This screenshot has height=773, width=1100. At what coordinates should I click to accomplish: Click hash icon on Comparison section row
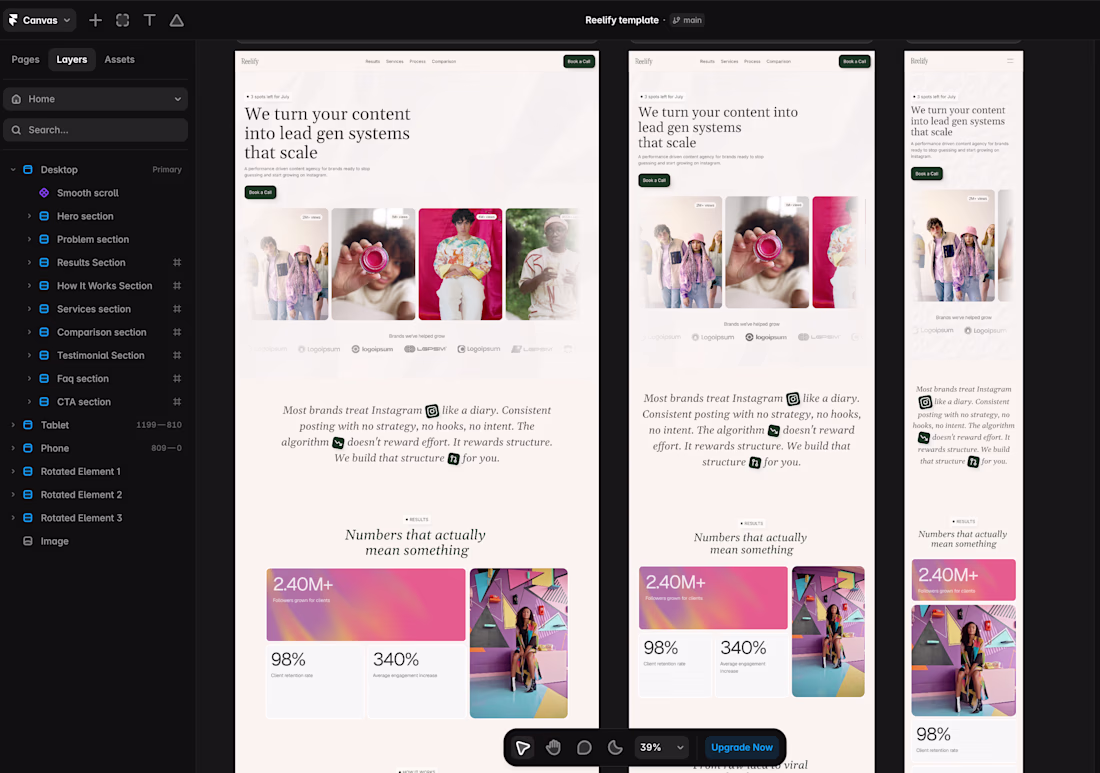(177, 332)
